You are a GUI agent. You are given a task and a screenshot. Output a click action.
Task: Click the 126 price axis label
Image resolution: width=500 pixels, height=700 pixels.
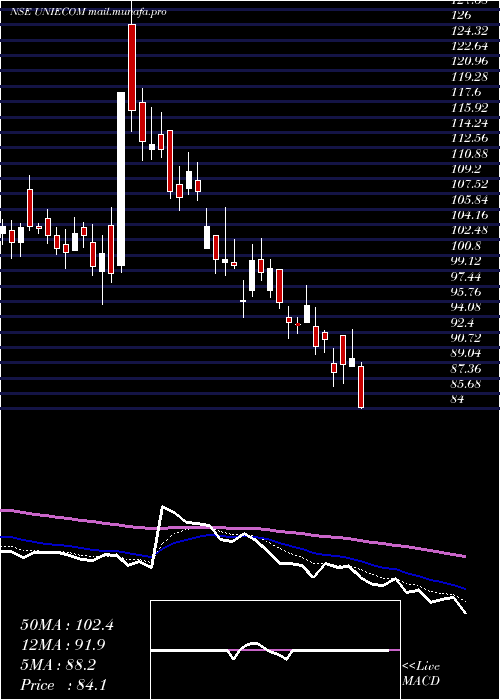tap(461, 15)
